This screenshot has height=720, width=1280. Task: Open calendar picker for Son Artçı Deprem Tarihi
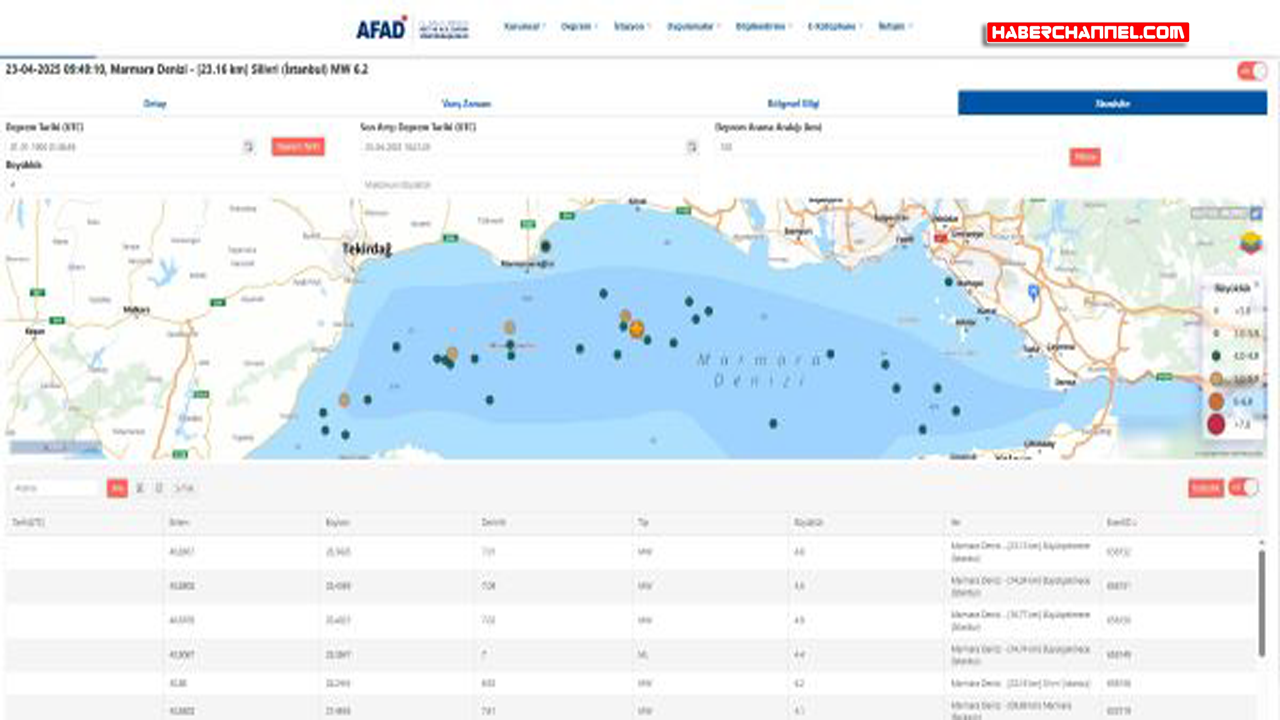pos(691,147)
